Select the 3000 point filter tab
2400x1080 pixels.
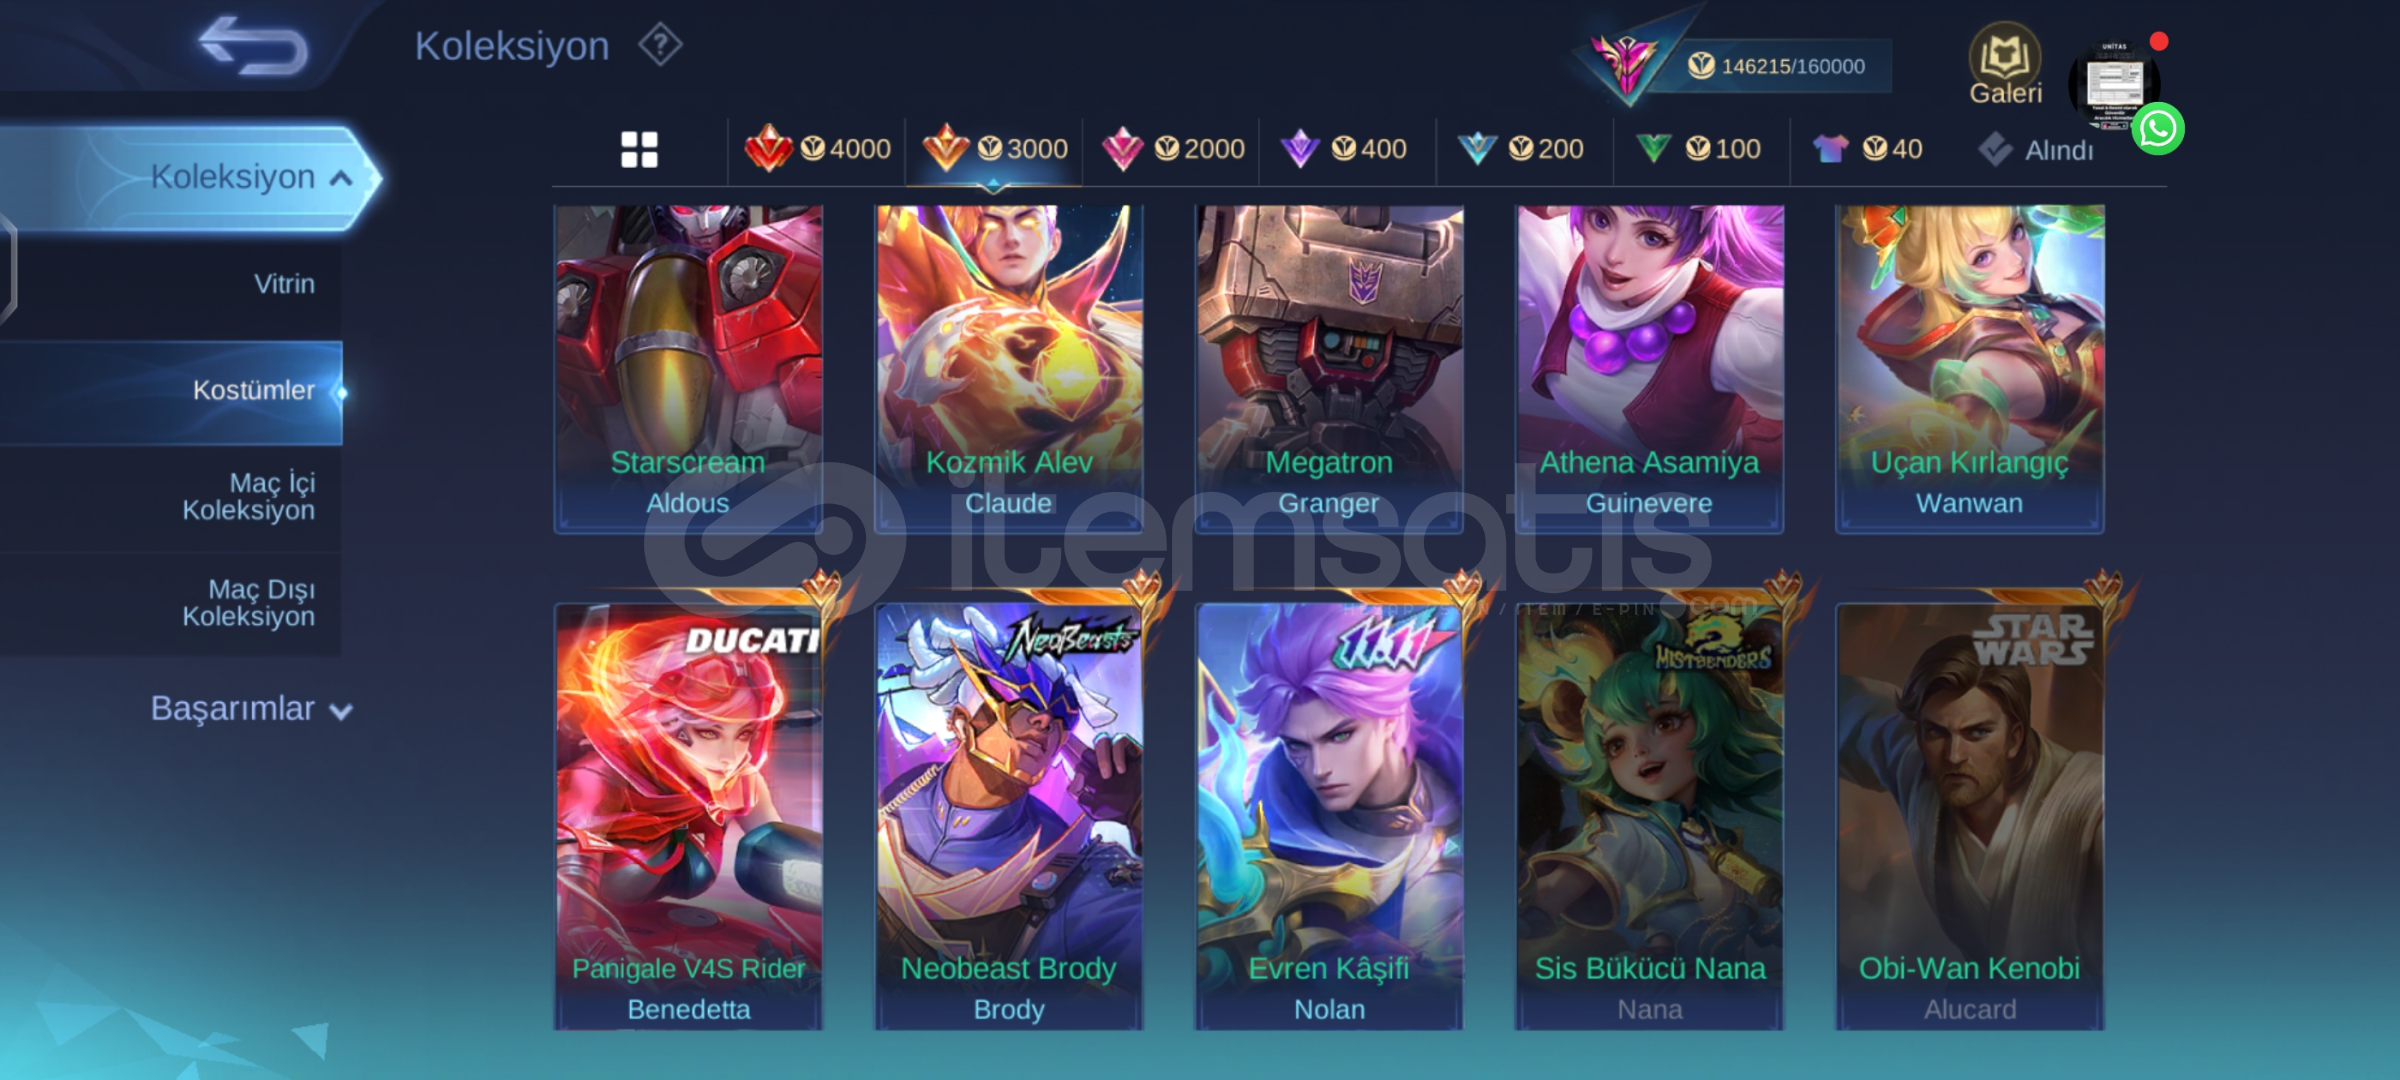(x=995, y=149)
